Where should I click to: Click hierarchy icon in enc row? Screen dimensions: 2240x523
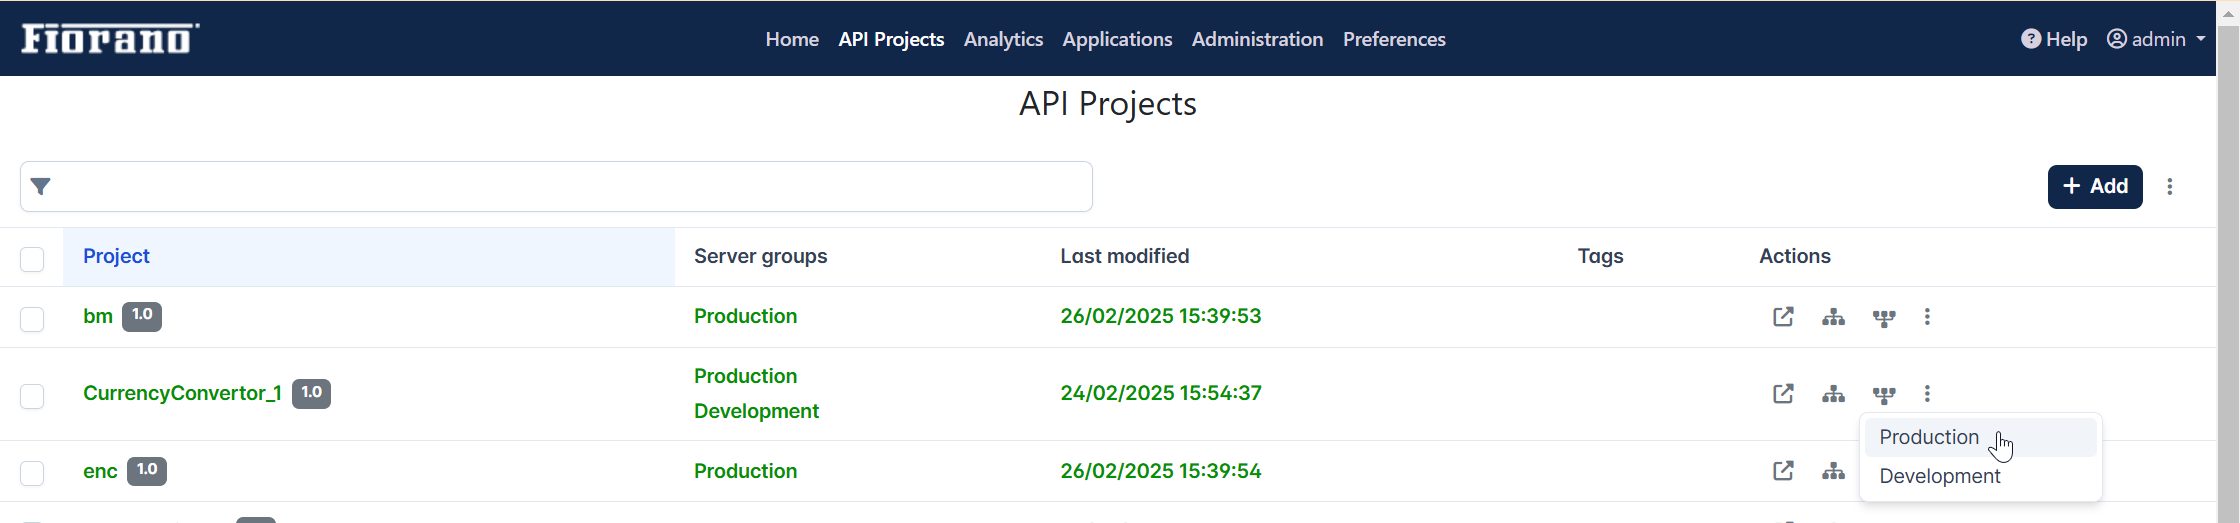(x=1833, y=471)
